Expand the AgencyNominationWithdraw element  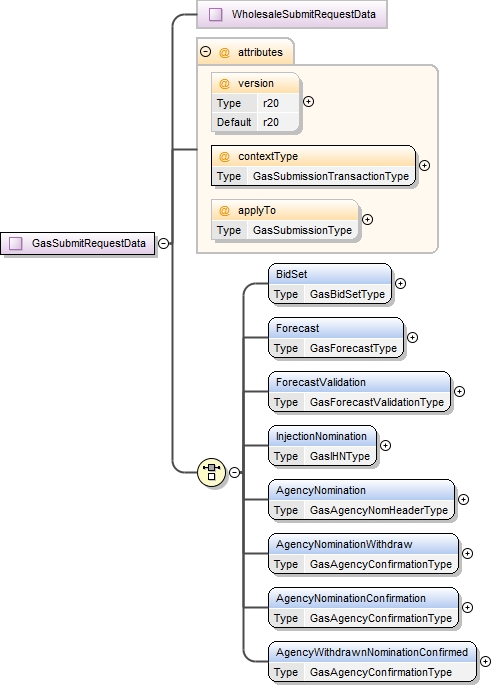tap(468, 553)
